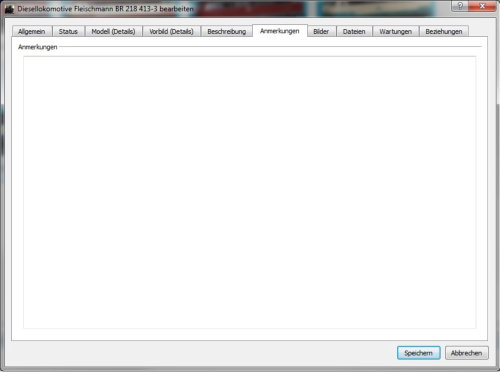Select the Modell (Details) tab
The image size is (500, 372).
click(x=113, y=31)
